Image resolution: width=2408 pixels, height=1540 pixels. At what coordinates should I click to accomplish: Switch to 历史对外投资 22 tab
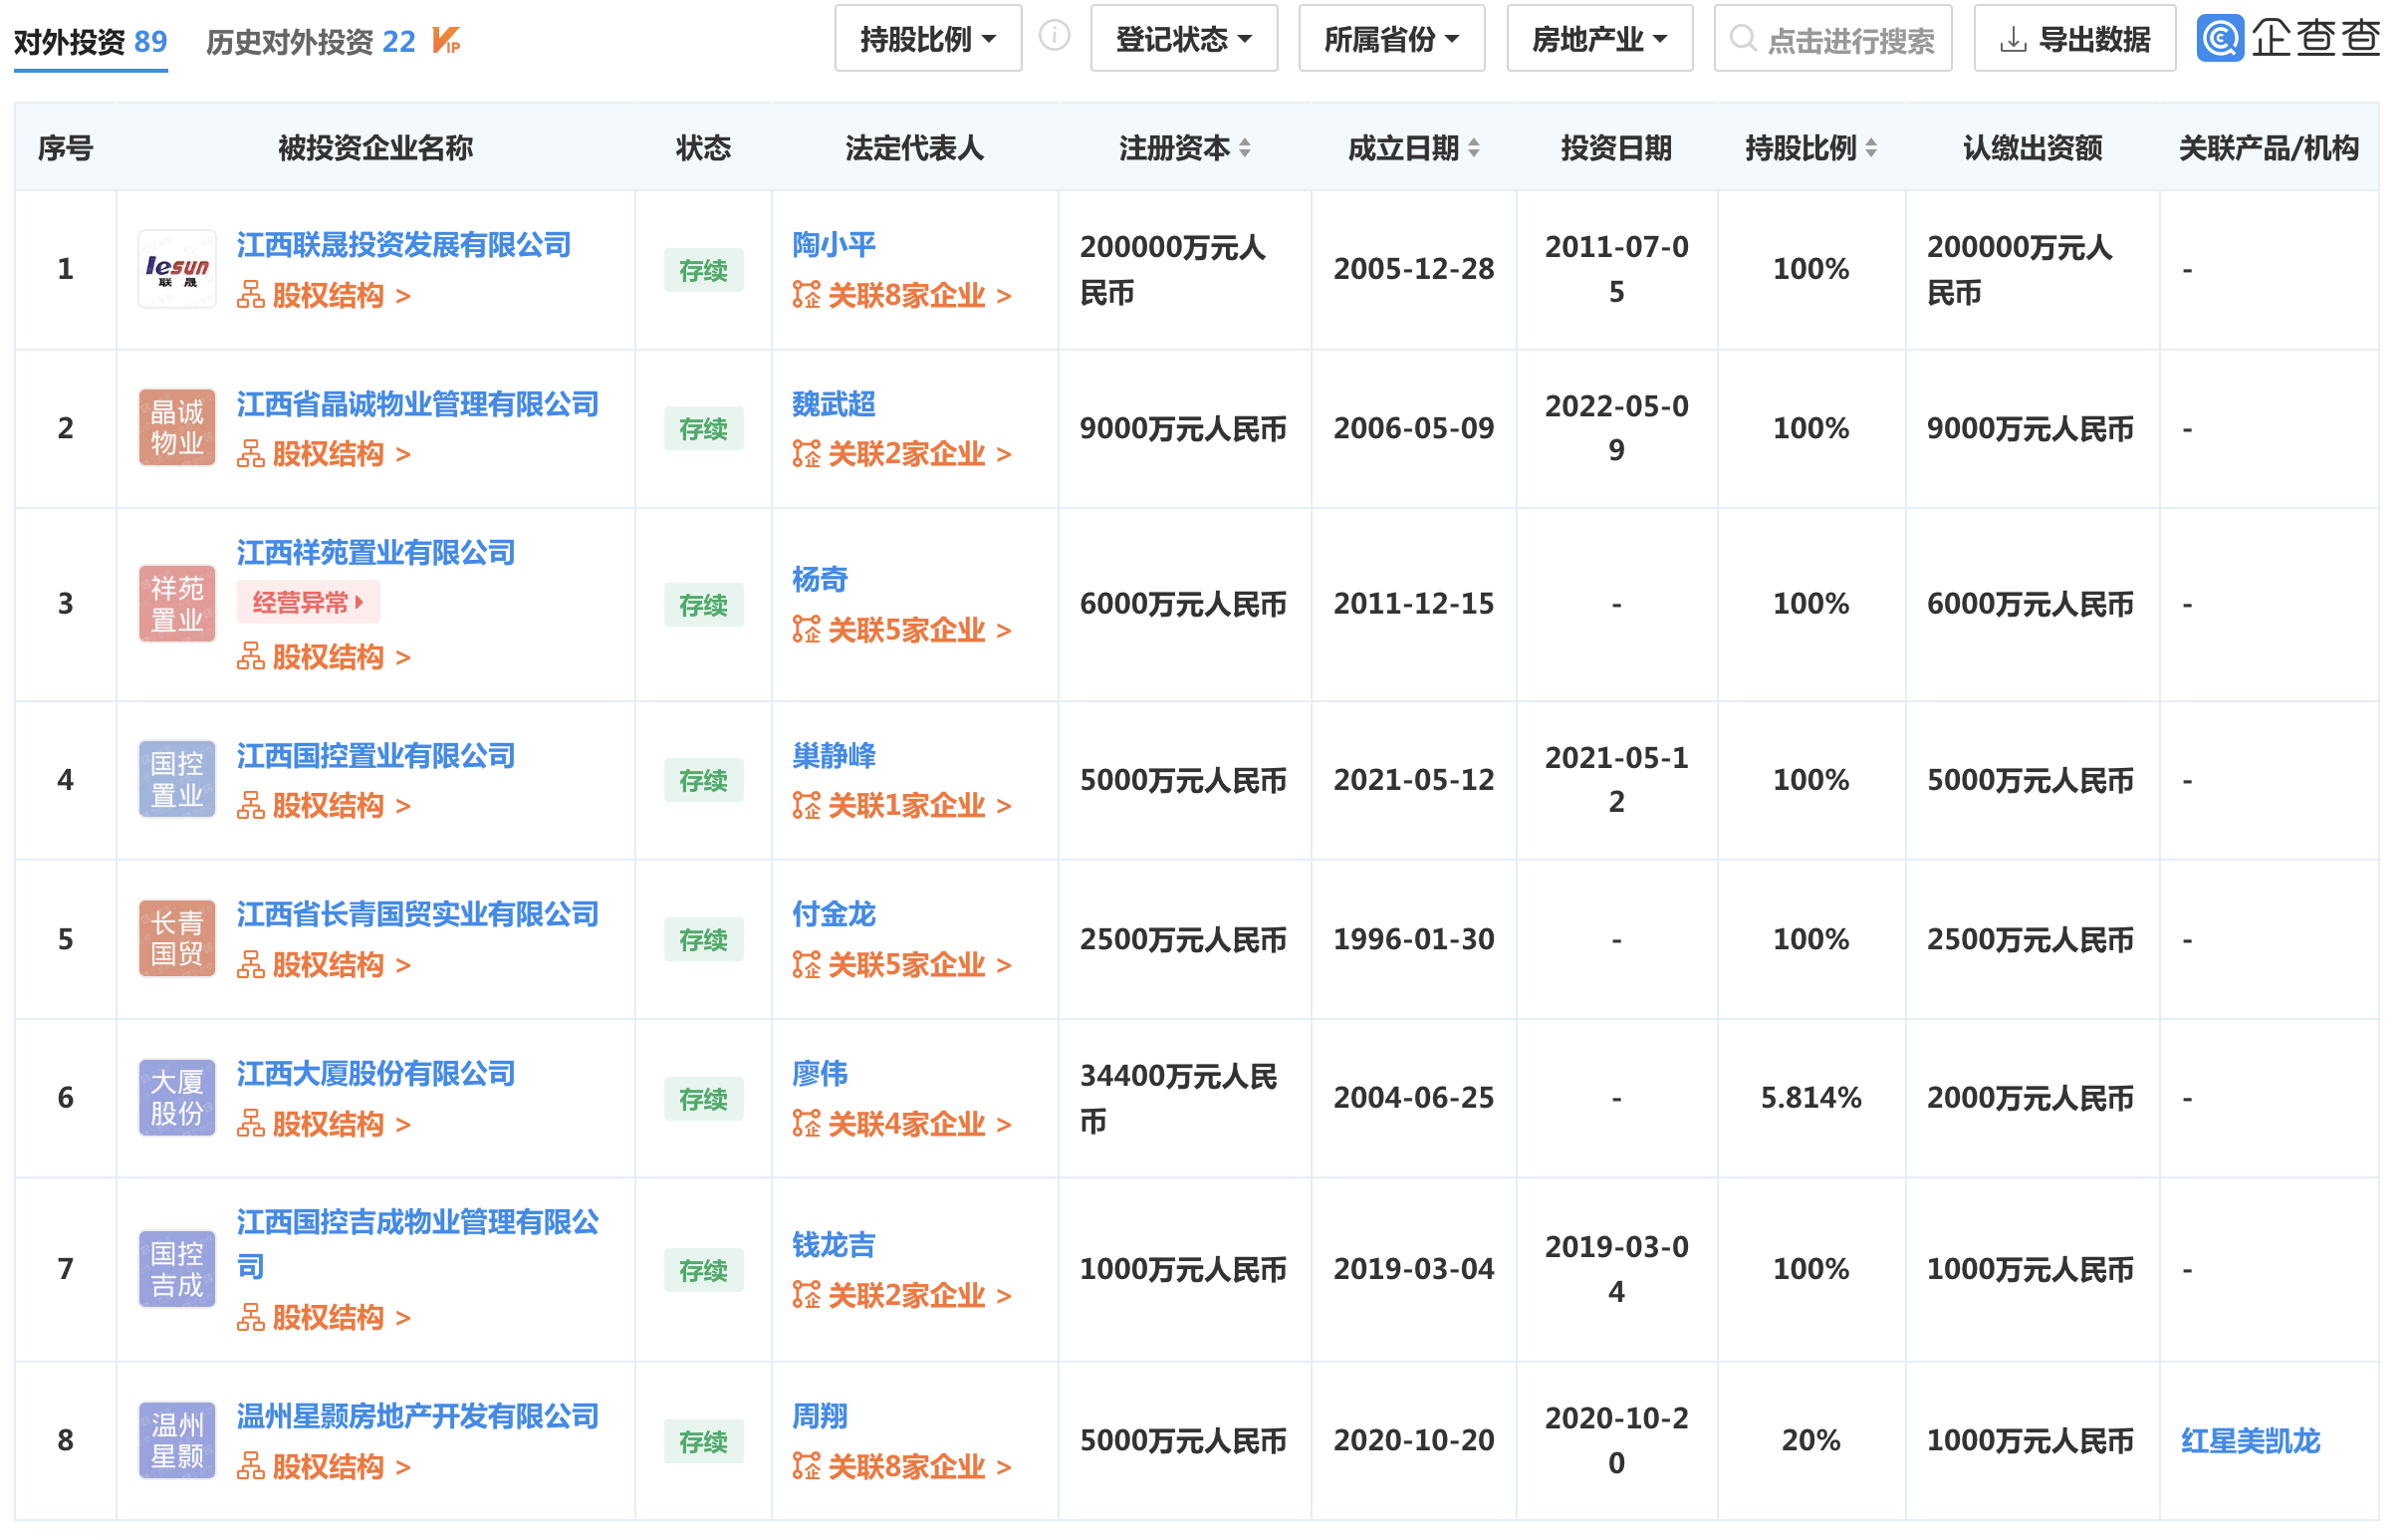311,41
